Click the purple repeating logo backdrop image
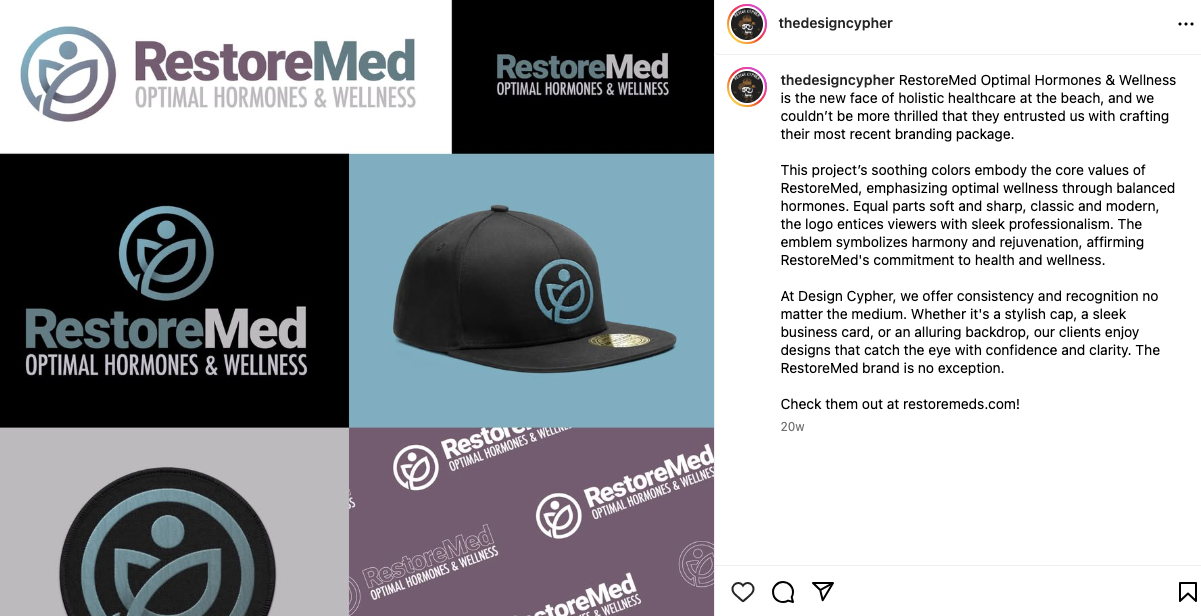The width and height of the screenshot is (1201, 616). tap(532, 522)
